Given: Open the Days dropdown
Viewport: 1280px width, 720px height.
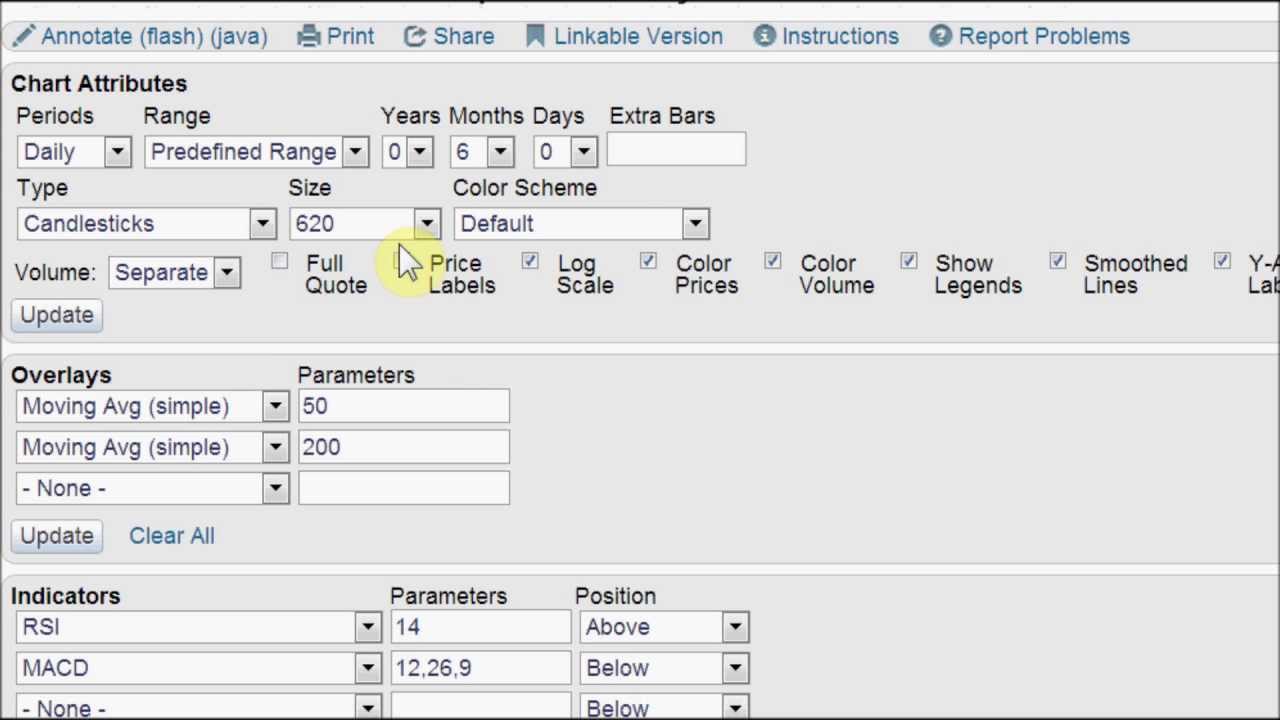Looking at the screenshot, I should (566, 152).
